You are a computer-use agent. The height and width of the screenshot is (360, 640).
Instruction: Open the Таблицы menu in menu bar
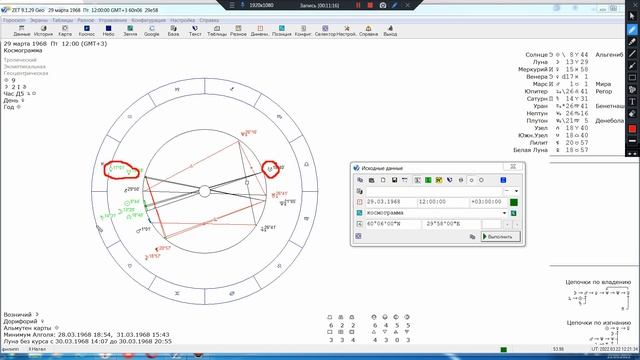click(62, 20)
